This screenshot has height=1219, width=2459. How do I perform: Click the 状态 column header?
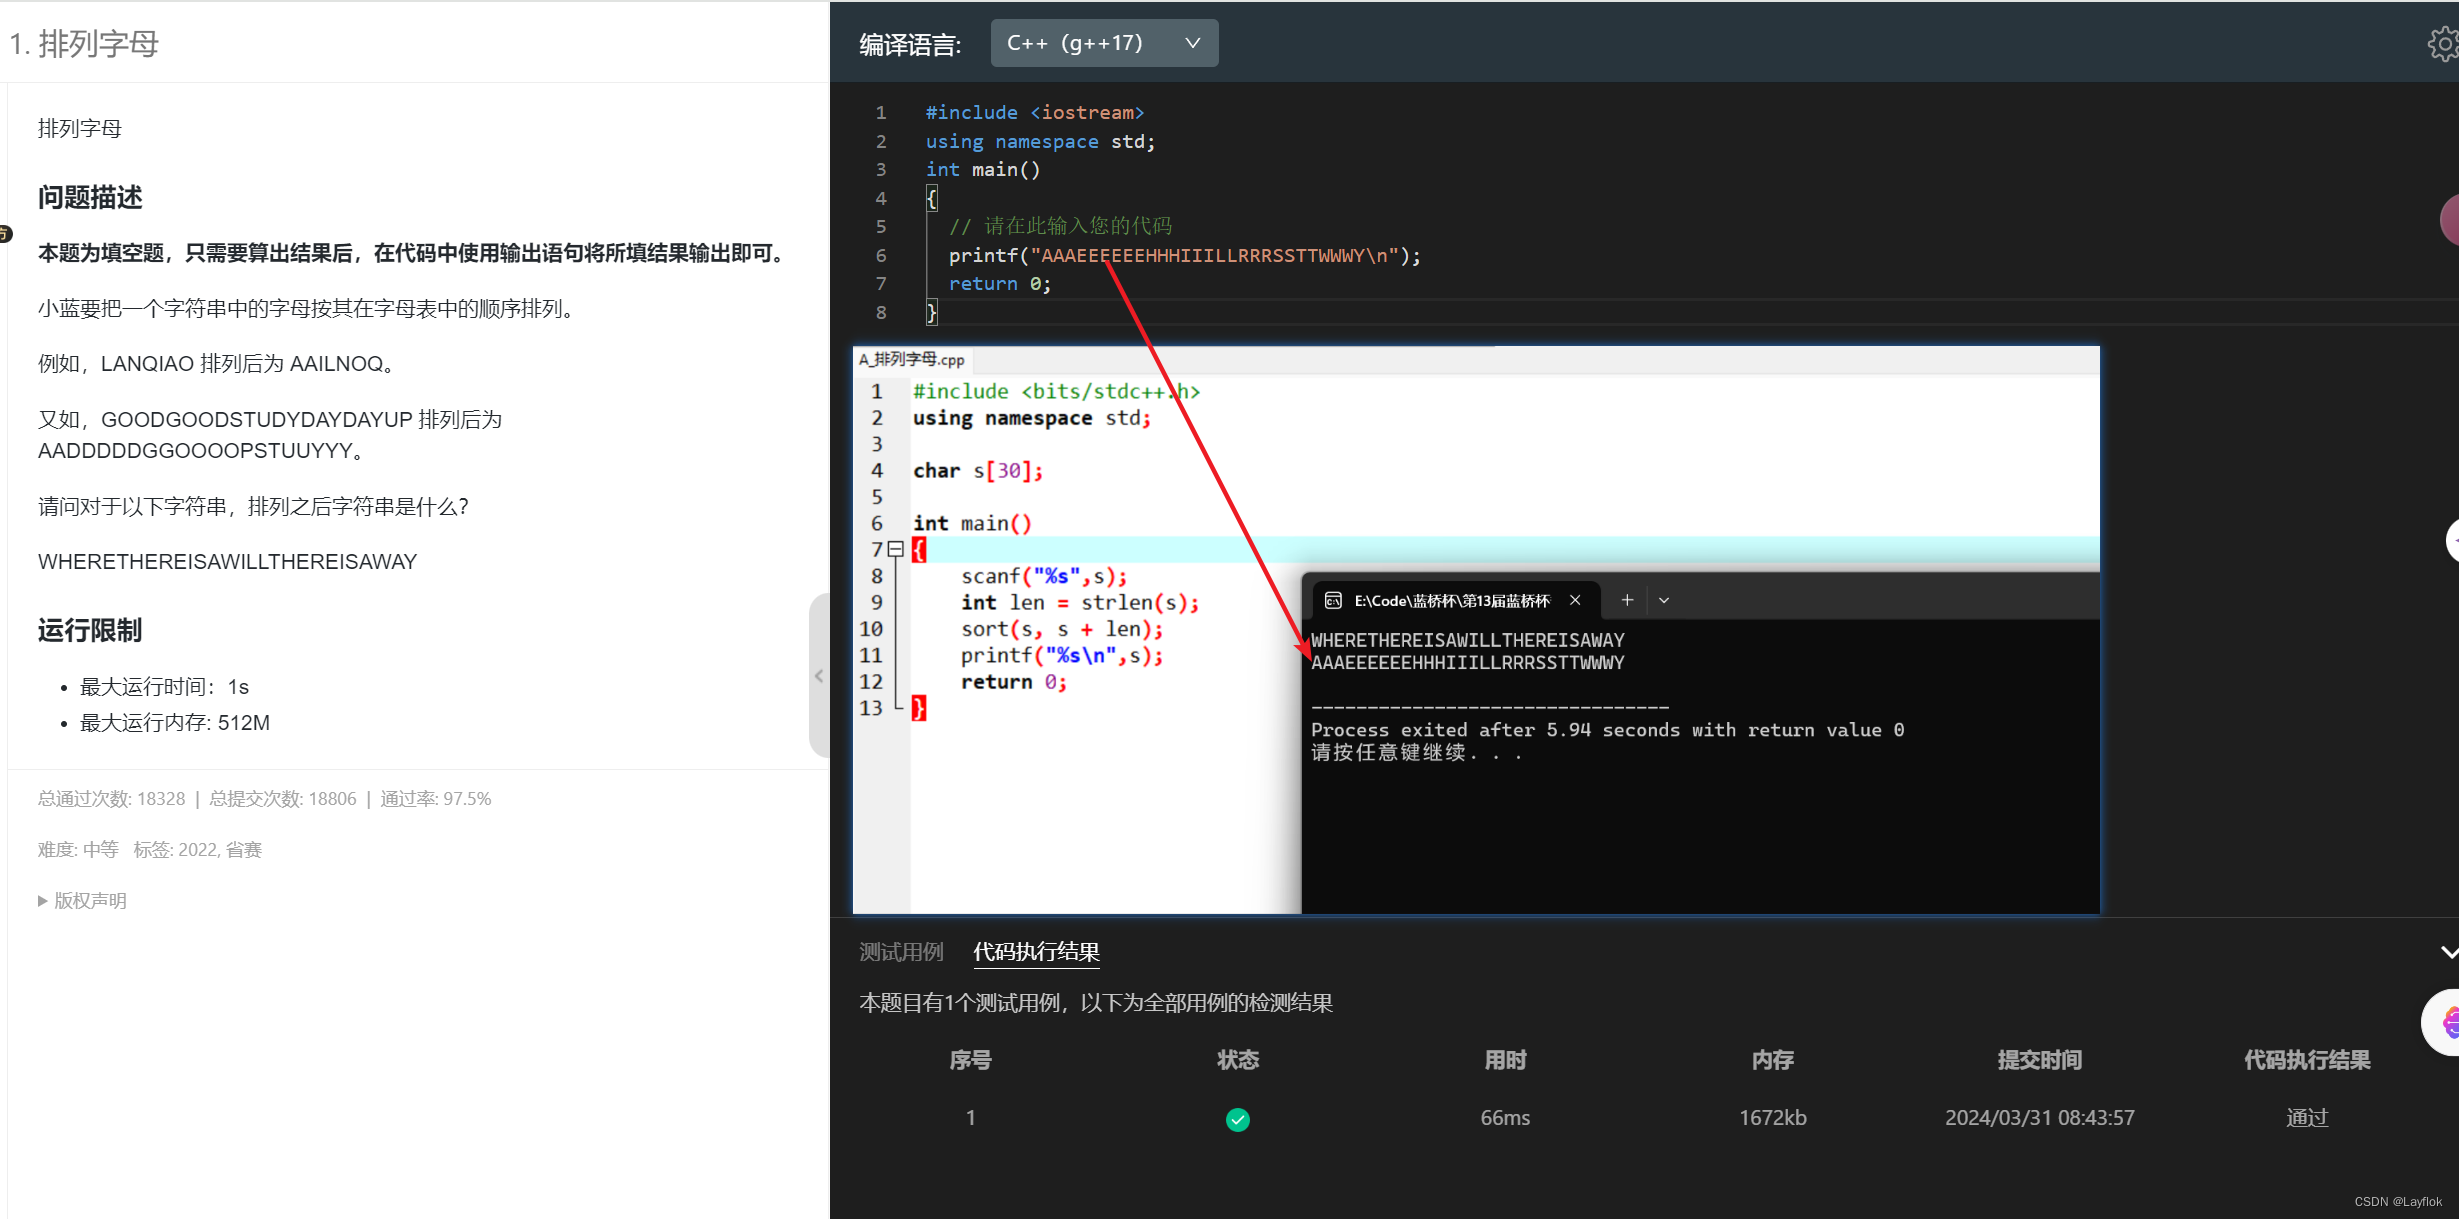(1237, 1060)
